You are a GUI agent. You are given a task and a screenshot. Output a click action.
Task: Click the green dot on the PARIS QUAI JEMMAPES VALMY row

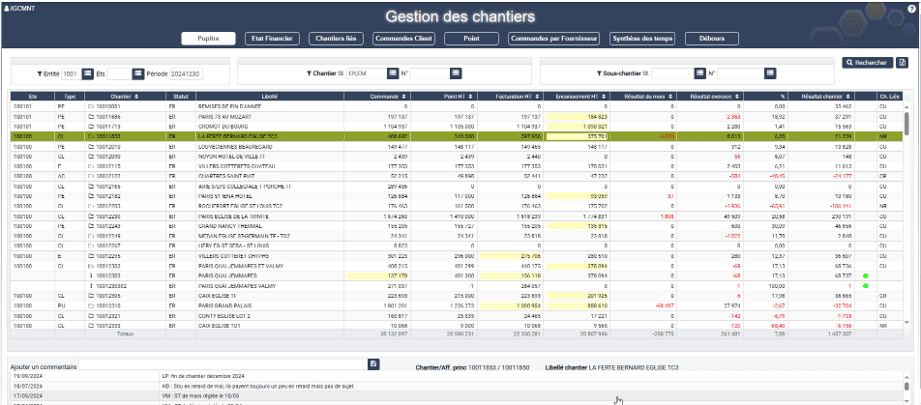pyautogui.click(x=865, y=286)
